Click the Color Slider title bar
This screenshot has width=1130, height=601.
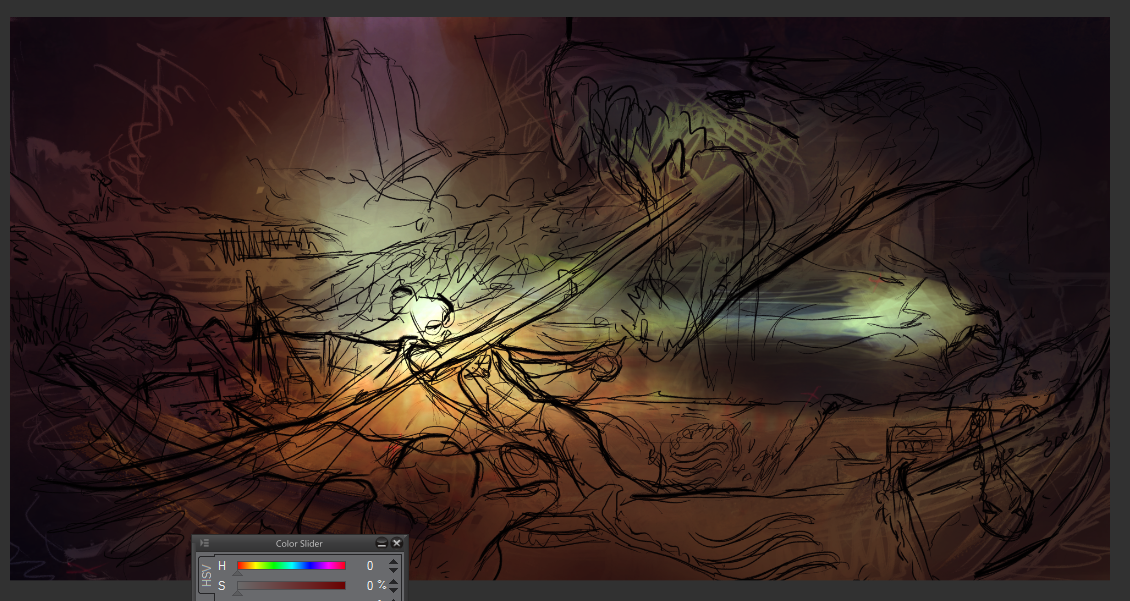300,543
